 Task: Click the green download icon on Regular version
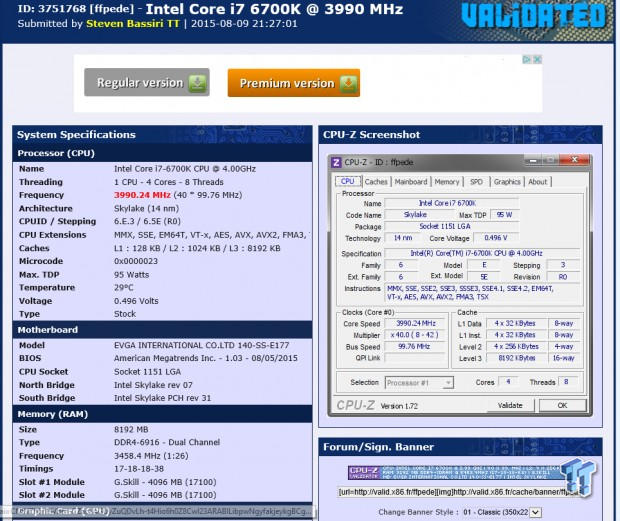(x=197, y=83)
